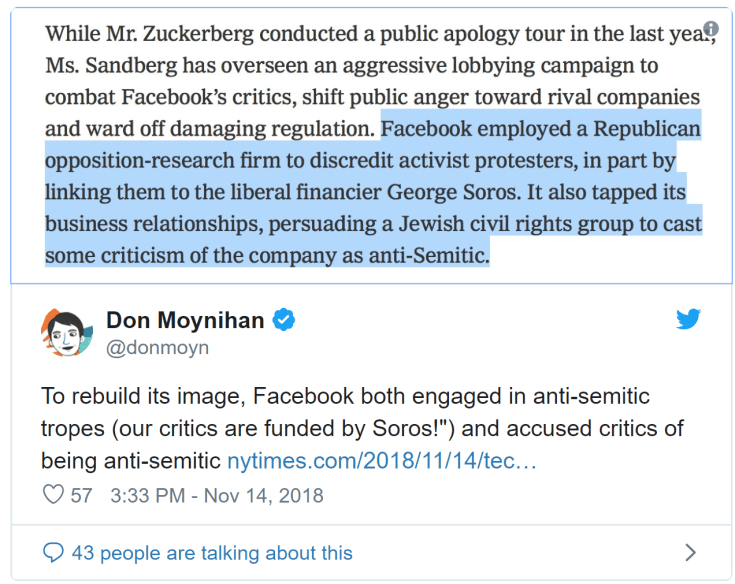Click the highlighted Facebook employed a Republican passage

pos(540,129)
